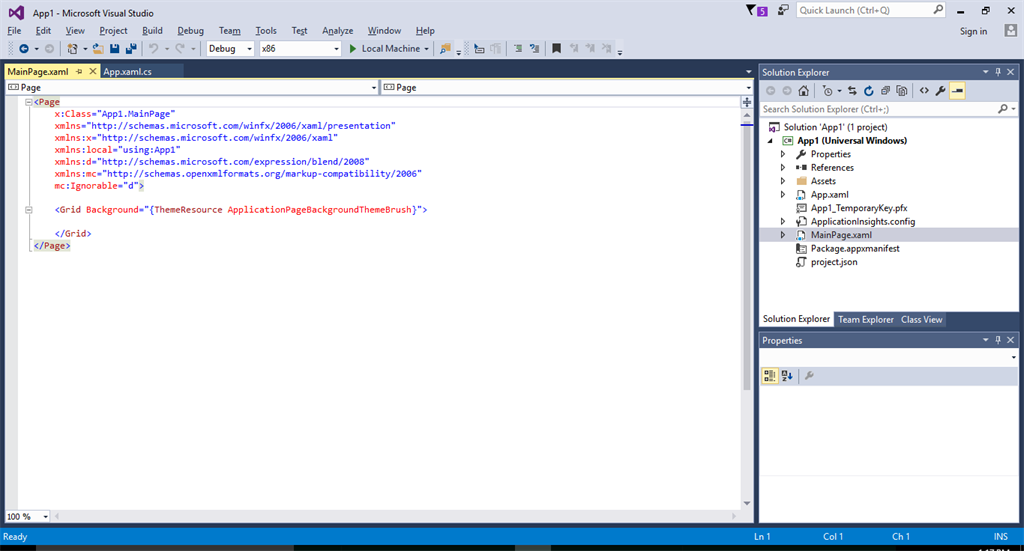
Task: Click the split editor button above the scrollbar
Action: pyautogui.click(x=747, y=102)
